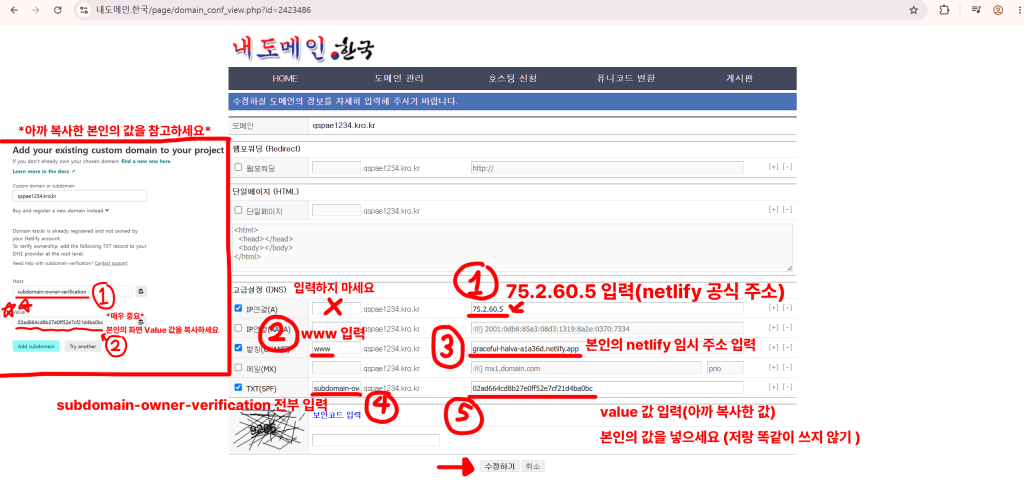Image resolution: width=1024 pixels, height=481 pixels.
Task: Open the HOME menu item
Action: click(x=285, y=78)
